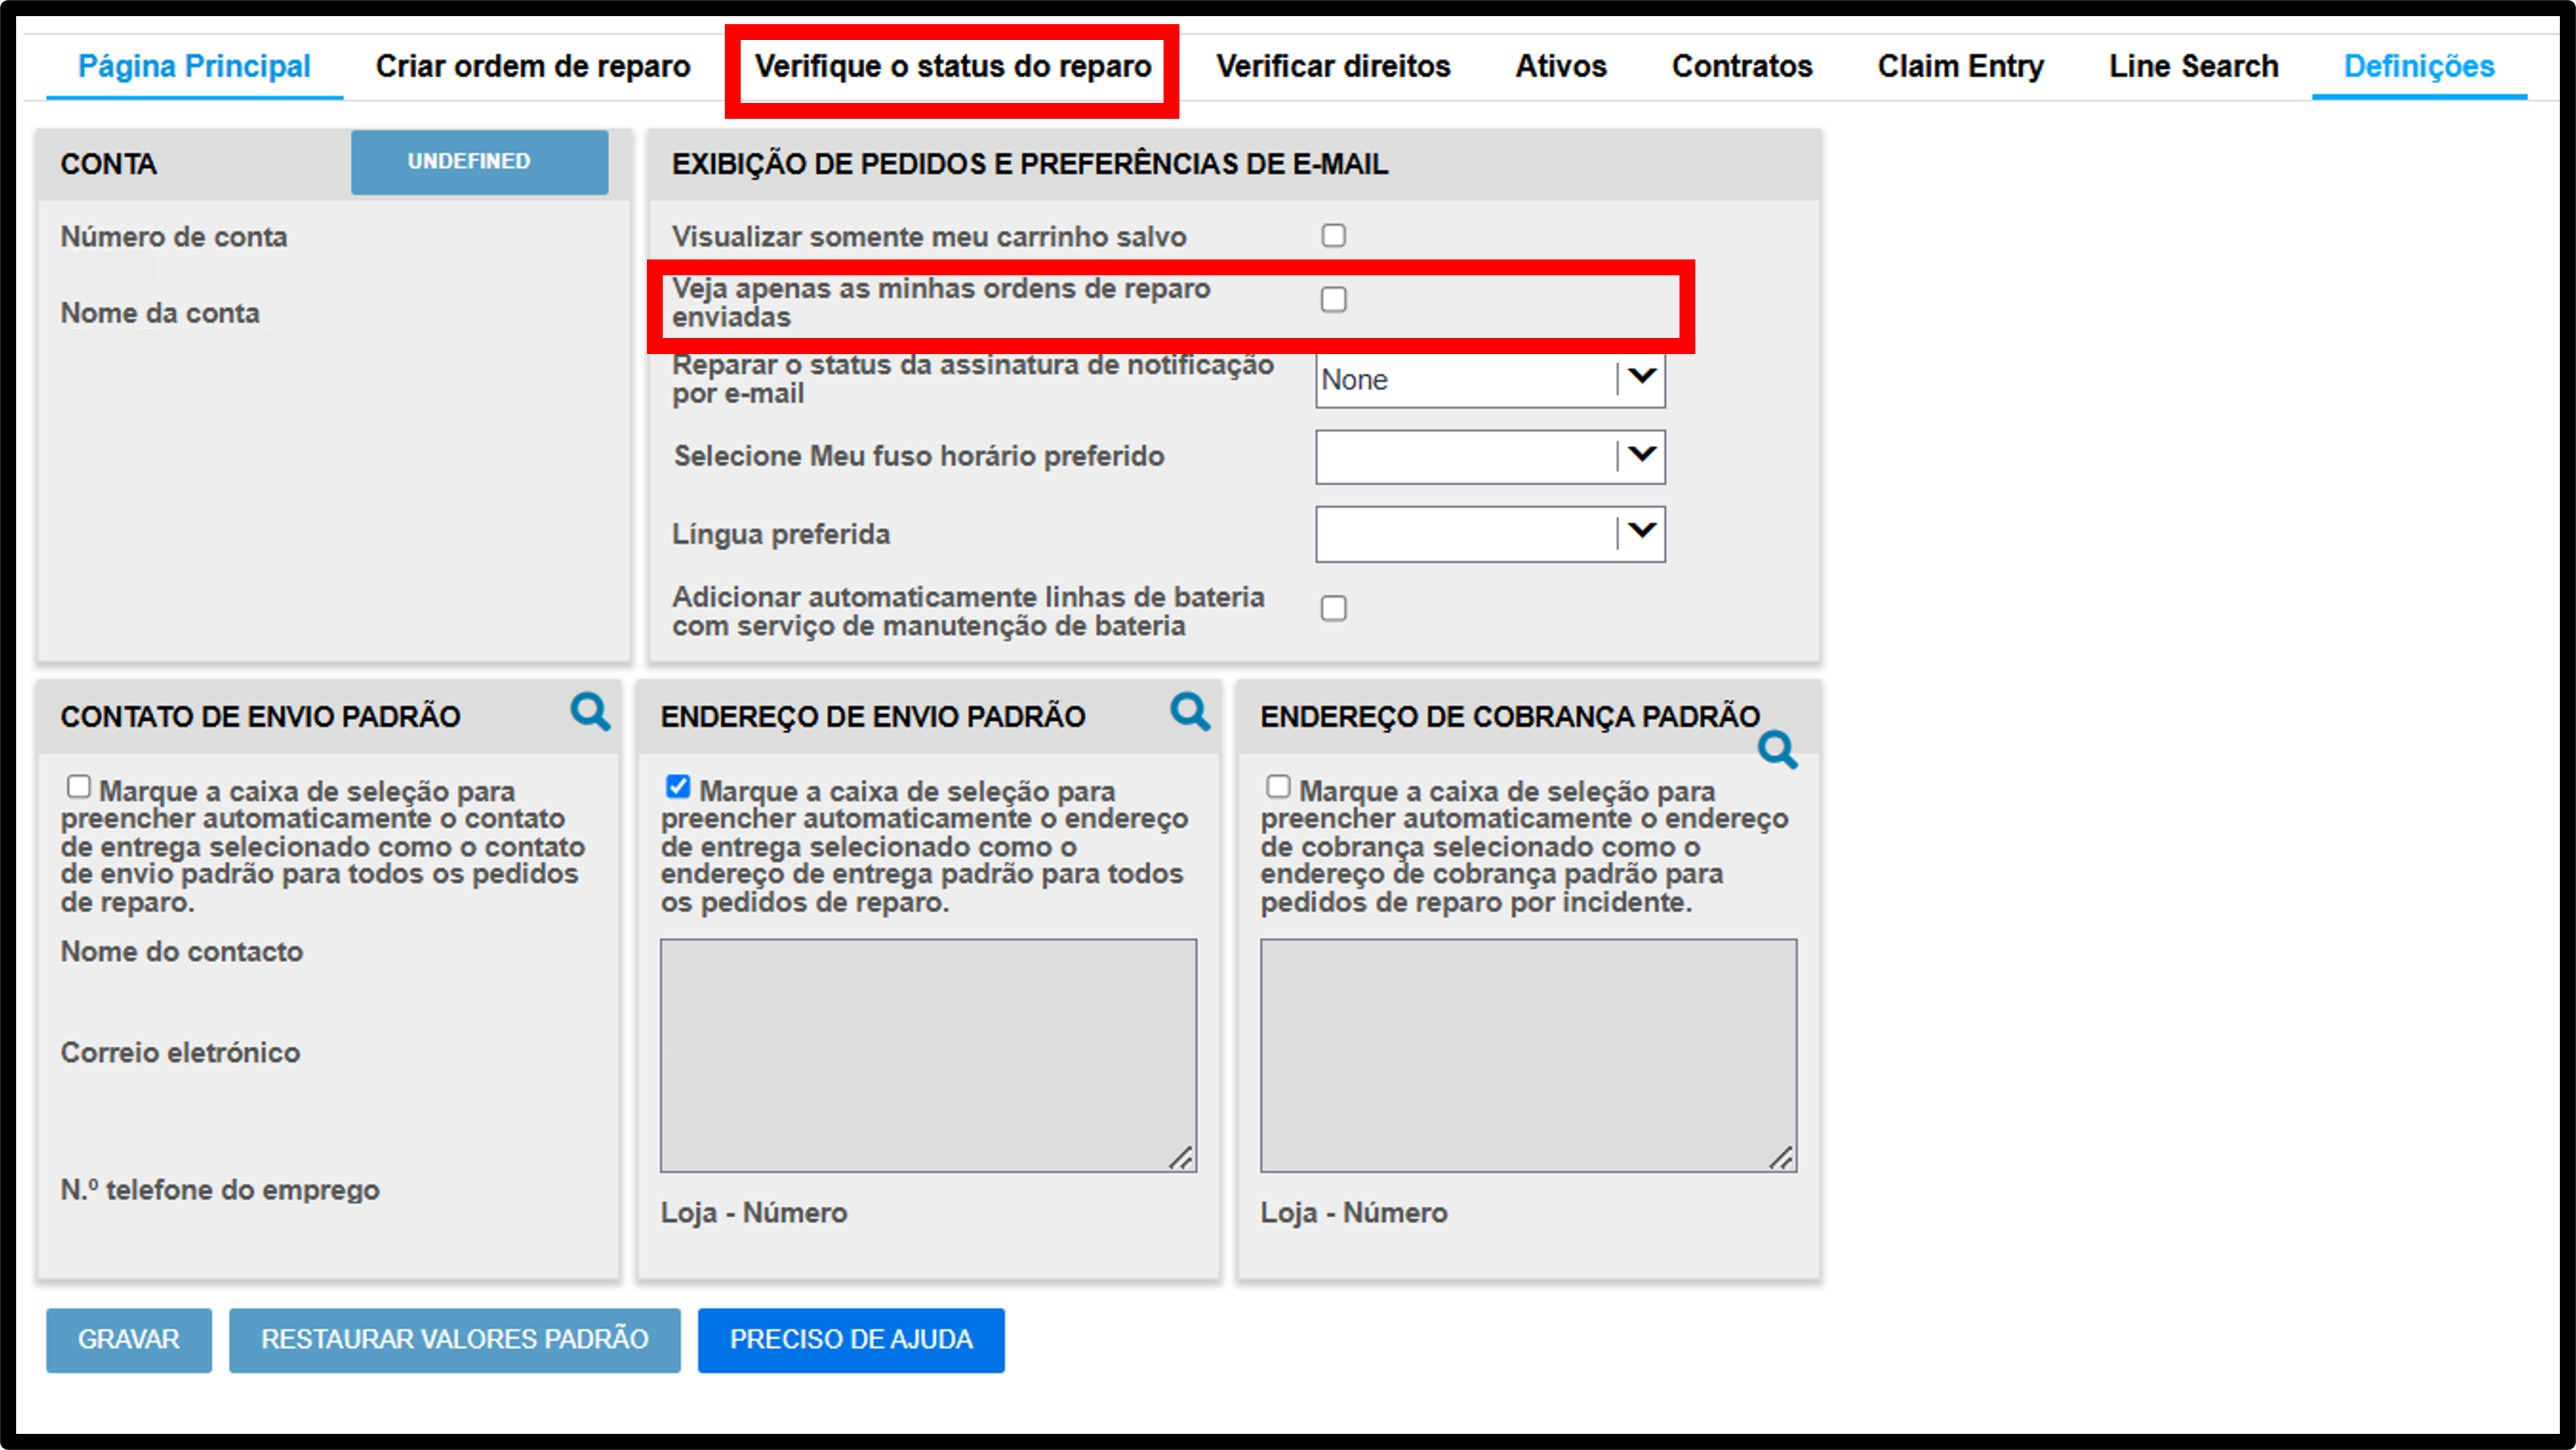Click the Nome da conta label
The image size is (2576, 1450).
[x=160, y=313]
